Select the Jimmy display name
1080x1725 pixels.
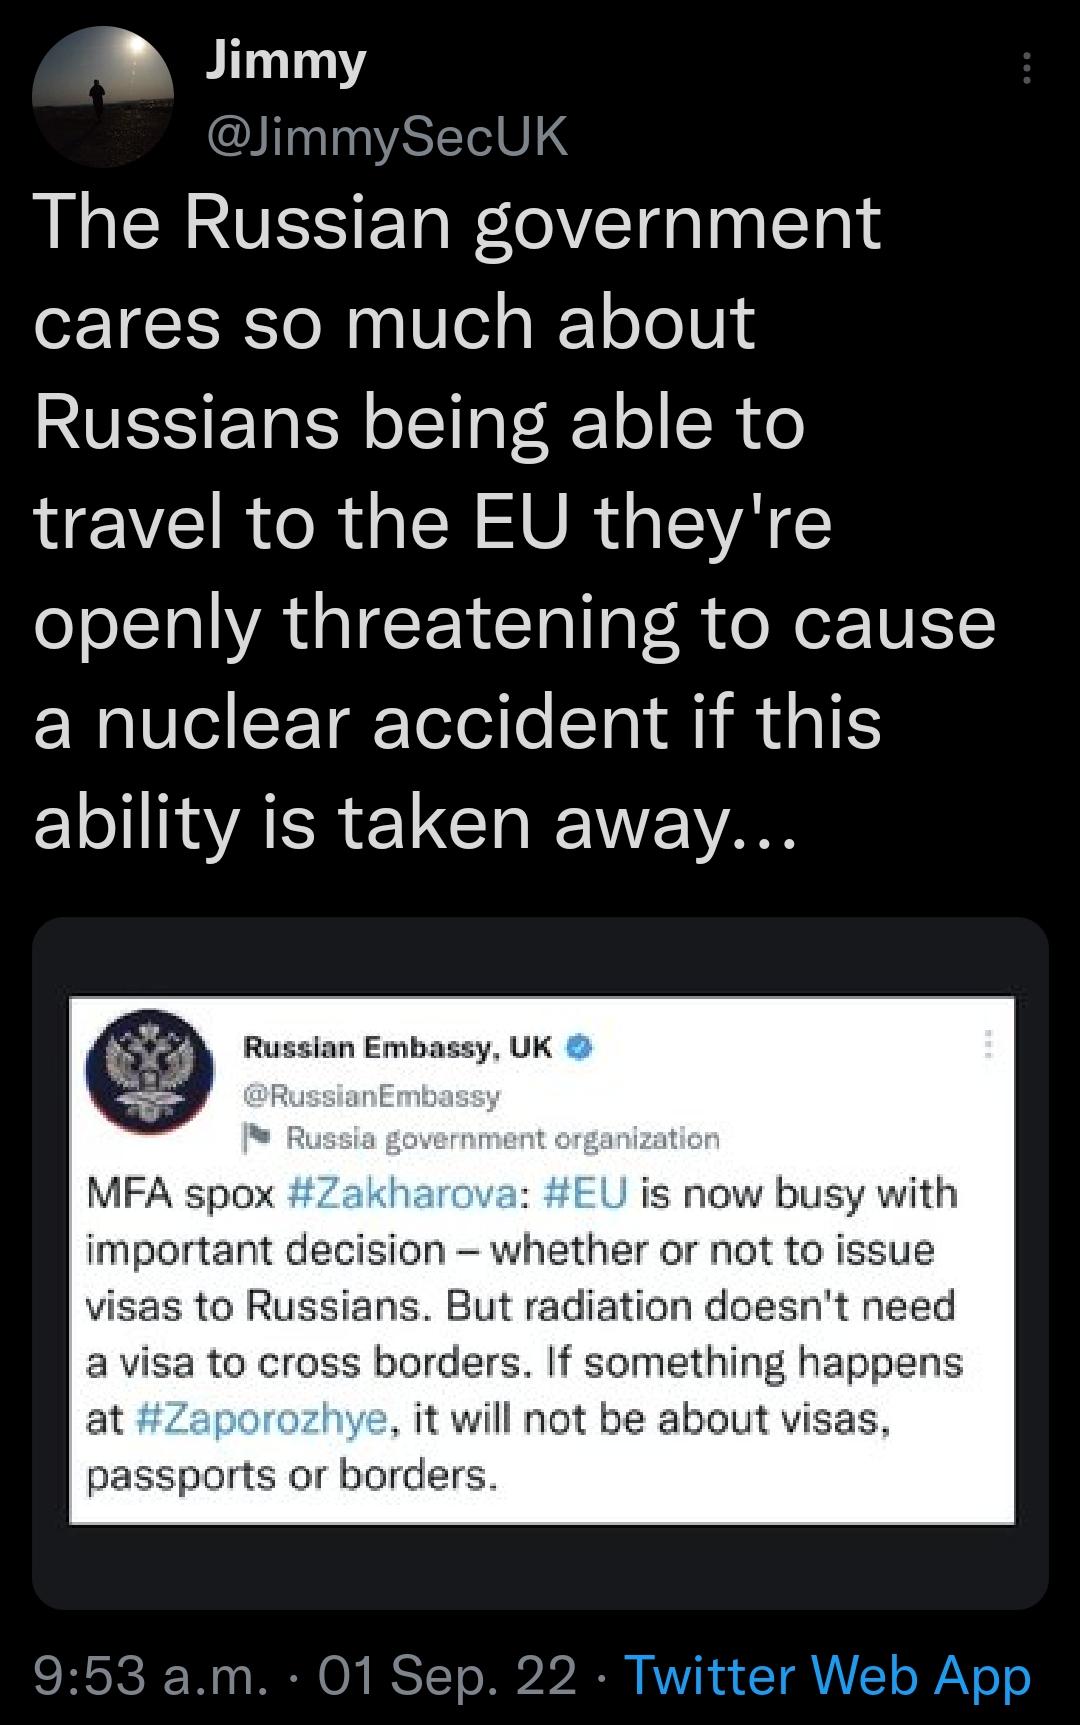tap(283, 64)
